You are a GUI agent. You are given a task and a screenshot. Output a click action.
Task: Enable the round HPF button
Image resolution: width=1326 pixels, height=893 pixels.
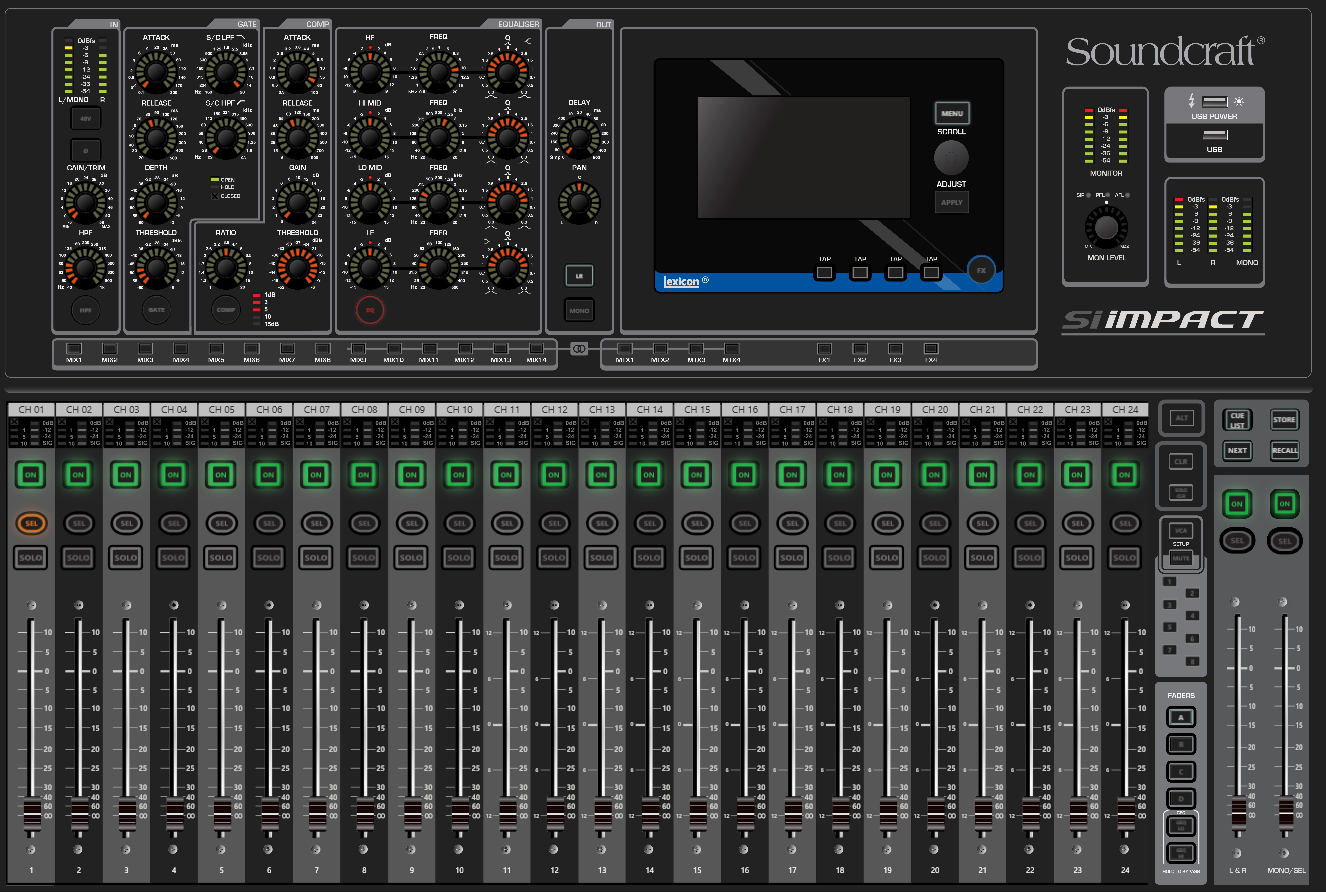pyautogui.click(x=85, y=311)
